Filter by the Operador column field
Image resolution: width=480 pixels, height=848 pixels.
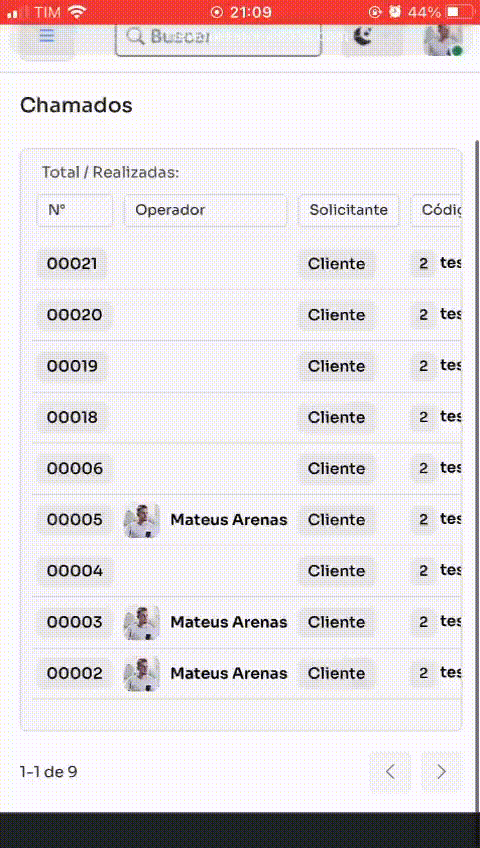click(205, 210)
